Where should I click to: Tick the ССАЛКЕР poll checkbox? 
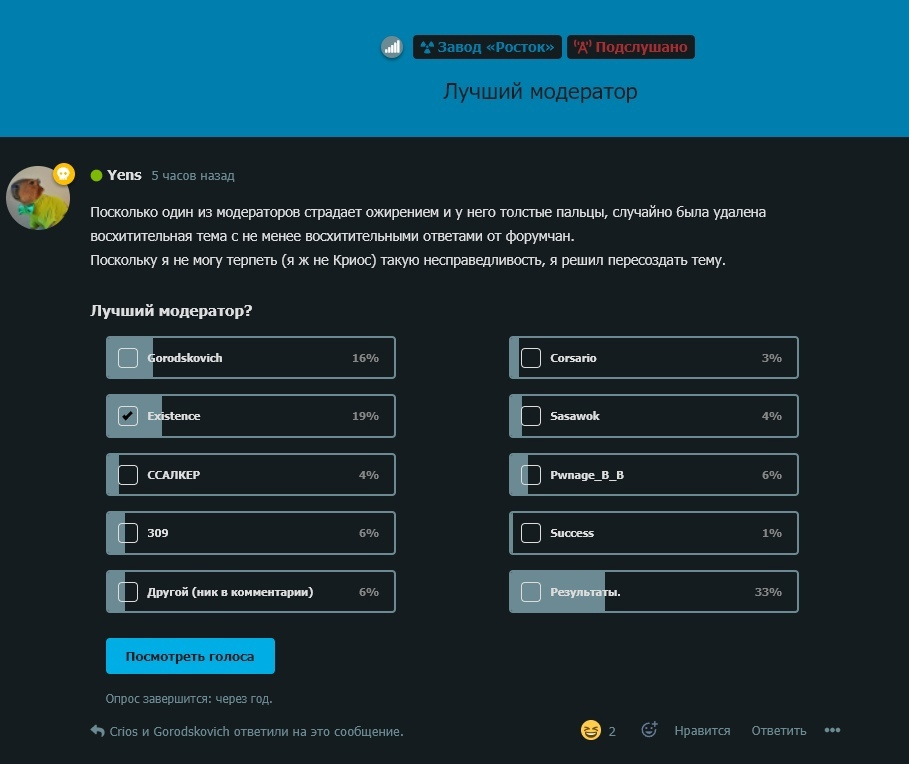point(128,475)
